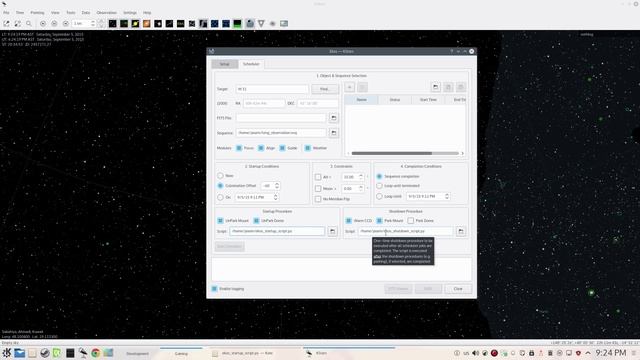
Task: Open the Tools menu
Action: (x=71, y=13)
